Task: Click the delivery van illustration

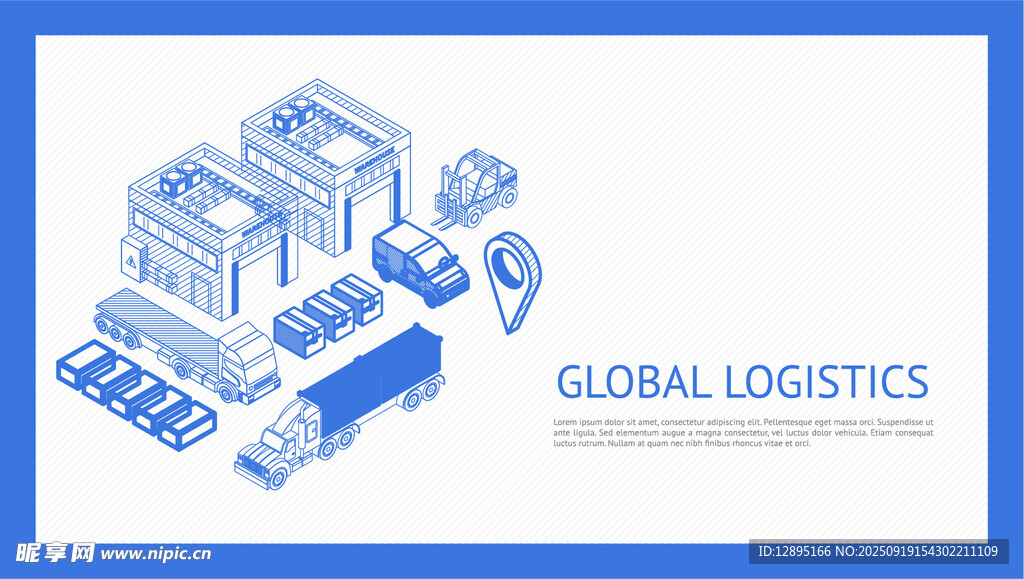Action: (421, 264)
